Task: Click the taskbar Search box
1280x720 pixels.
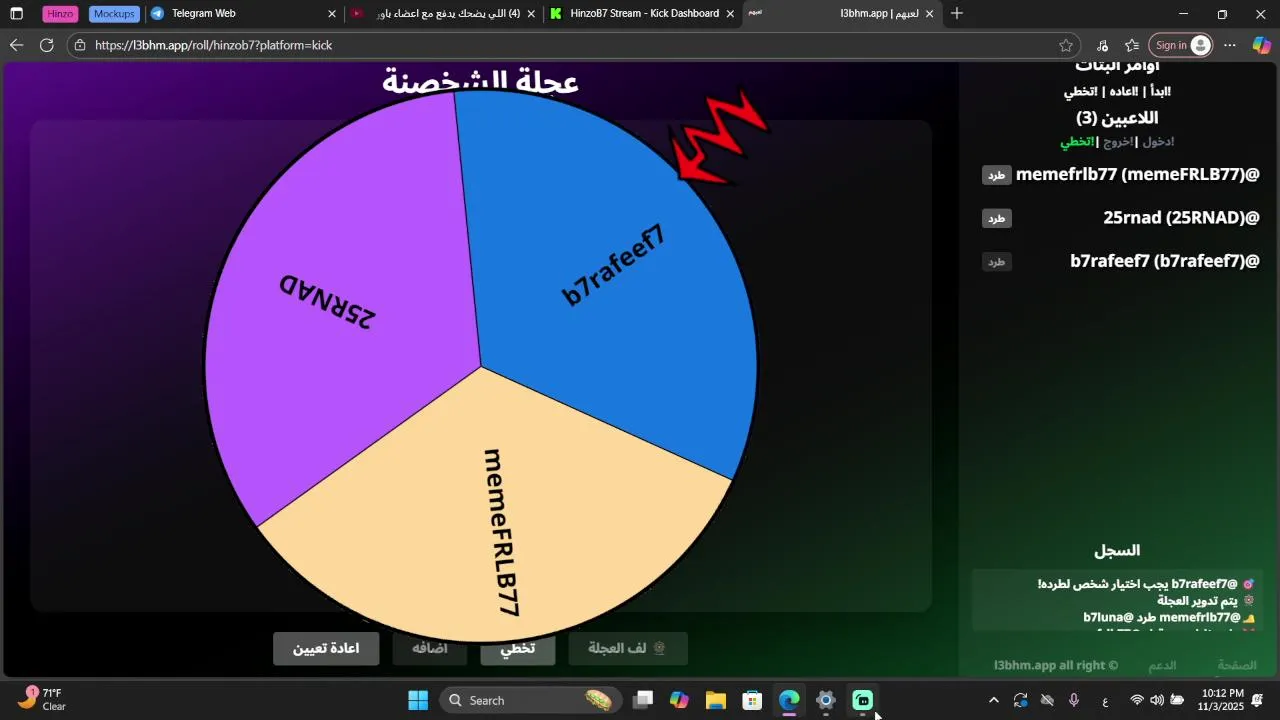Action: (x=530, y=700)
